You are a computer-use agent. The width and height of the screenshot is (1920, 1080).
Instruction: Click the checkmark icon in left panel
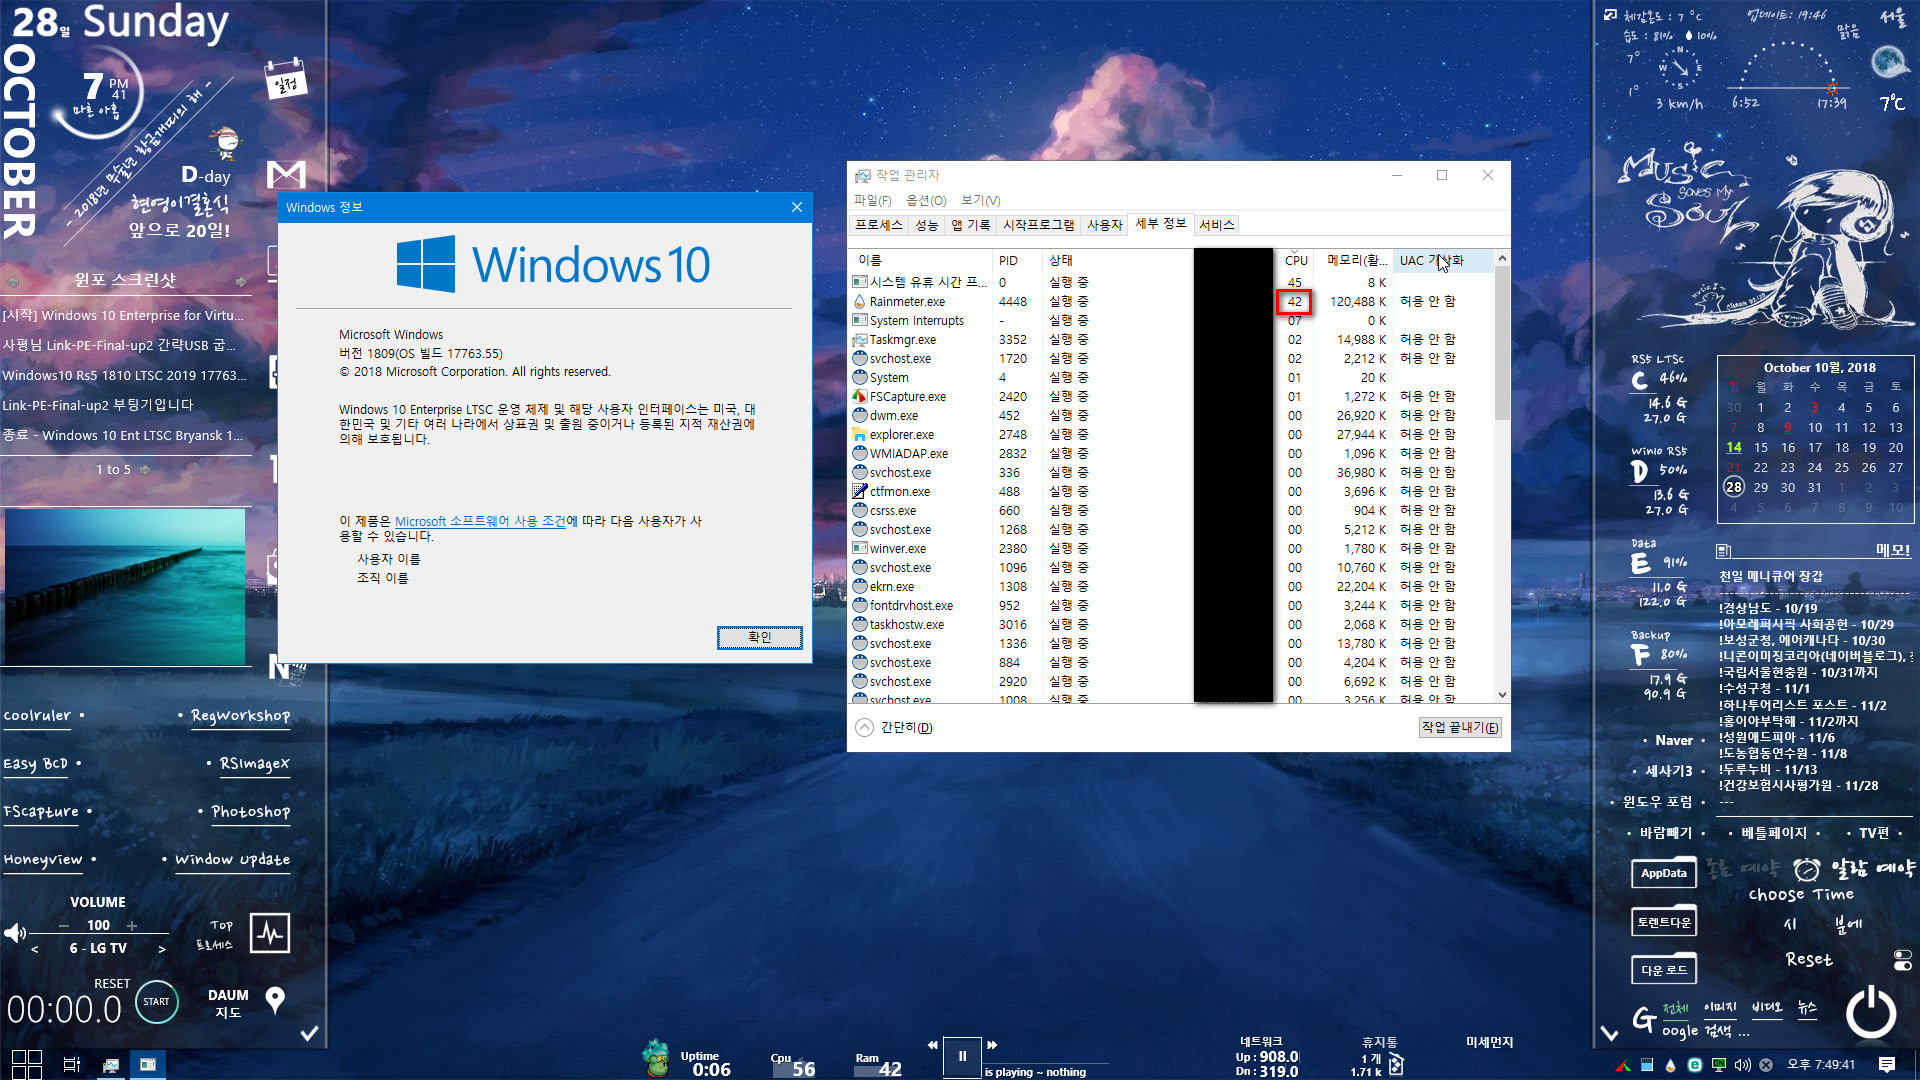[309, 1033]
